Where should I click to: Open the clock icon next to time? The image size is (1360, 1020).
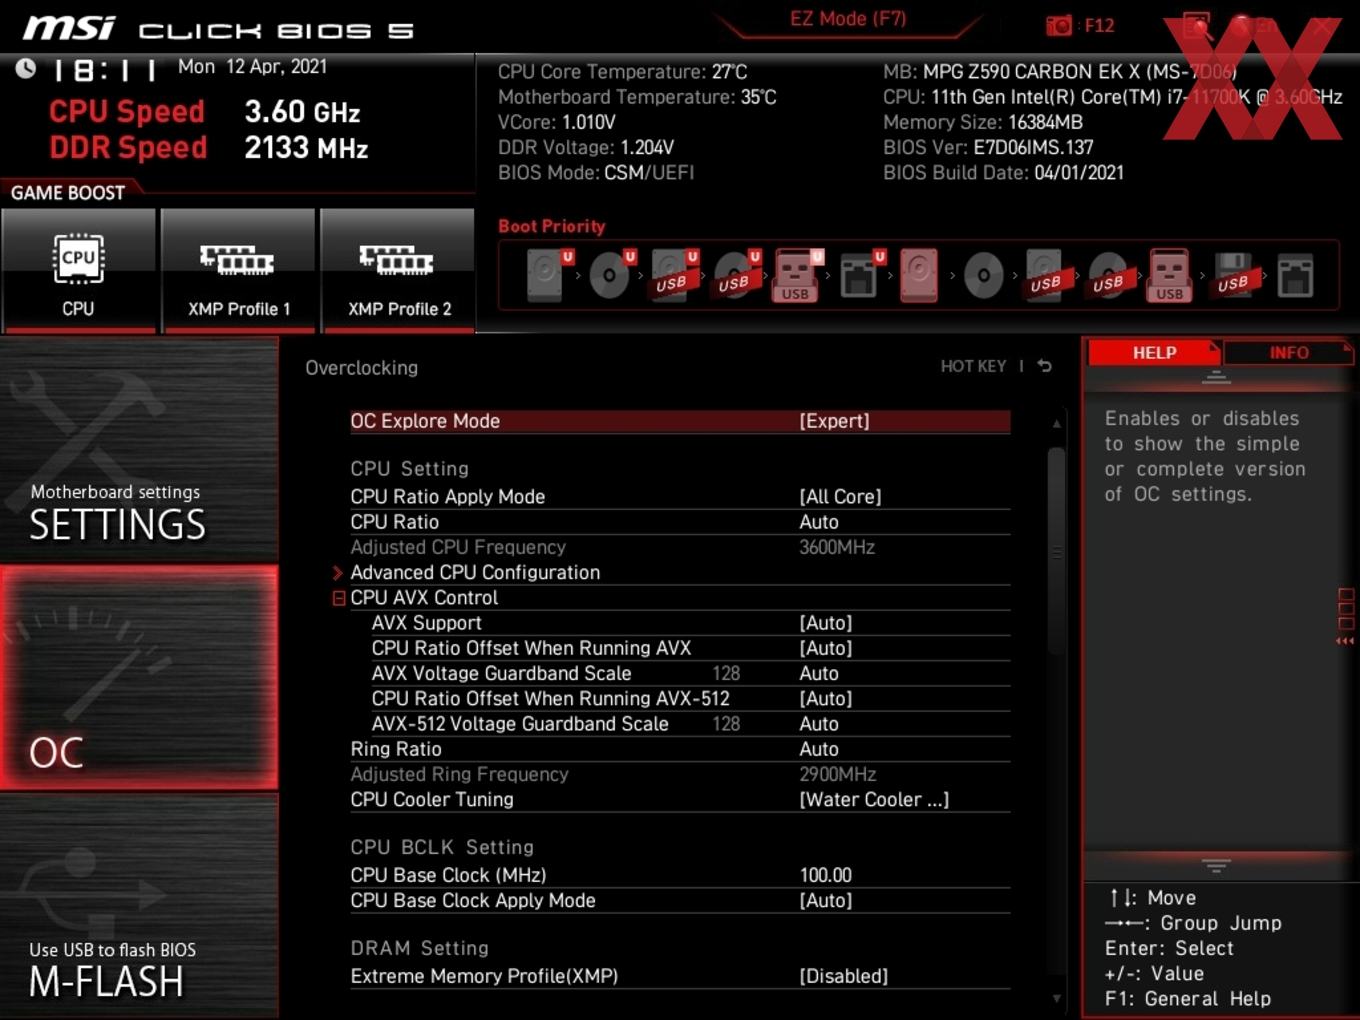coord(26,68)
